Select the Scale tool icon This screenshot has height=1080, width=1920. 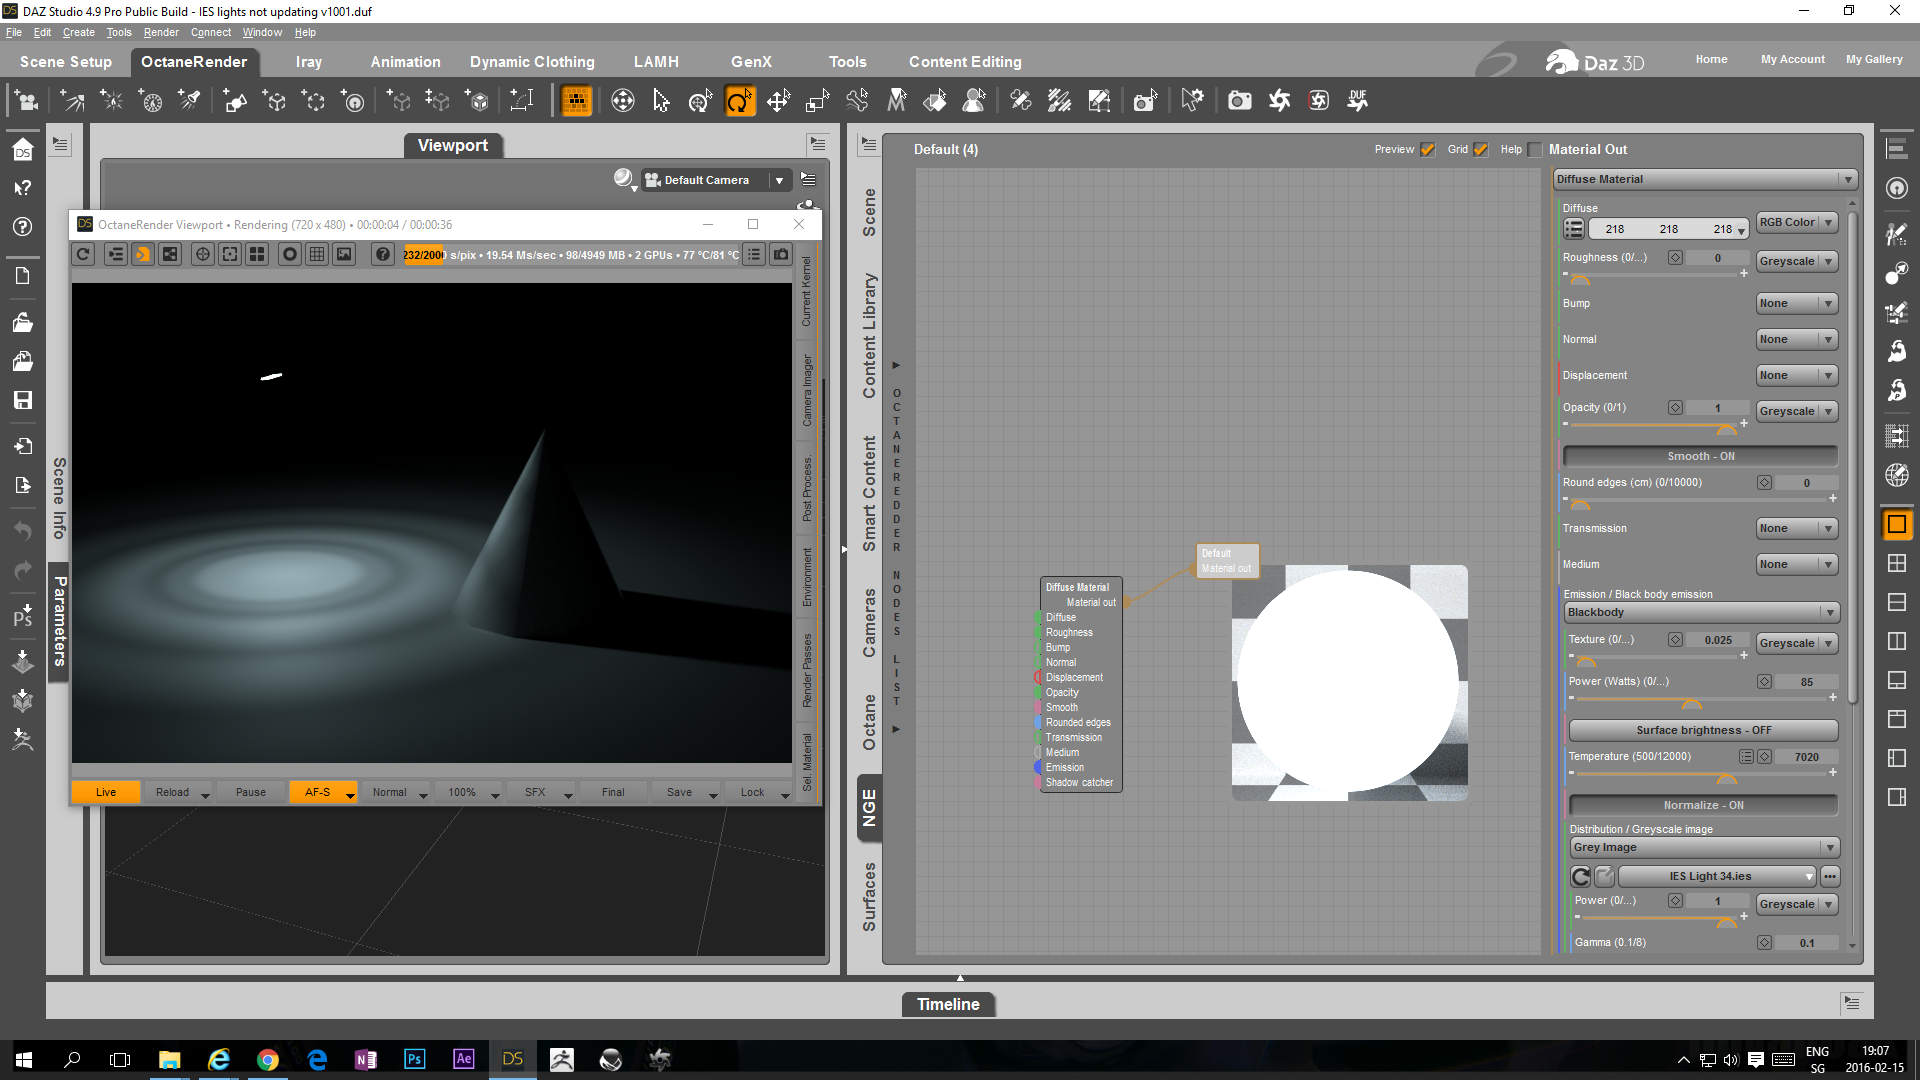818,101
